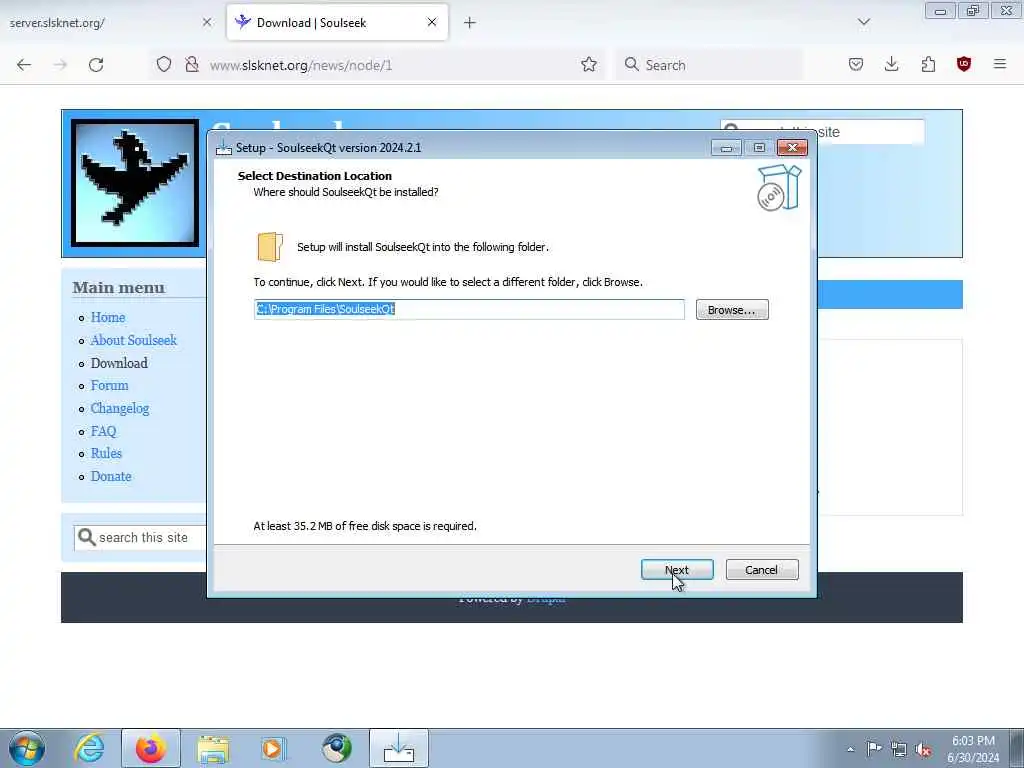Image resolution: width=1024 pixels, height=768 pixels.
Task: Open the Firefox downloads panel
Action: tap(891, 64)
